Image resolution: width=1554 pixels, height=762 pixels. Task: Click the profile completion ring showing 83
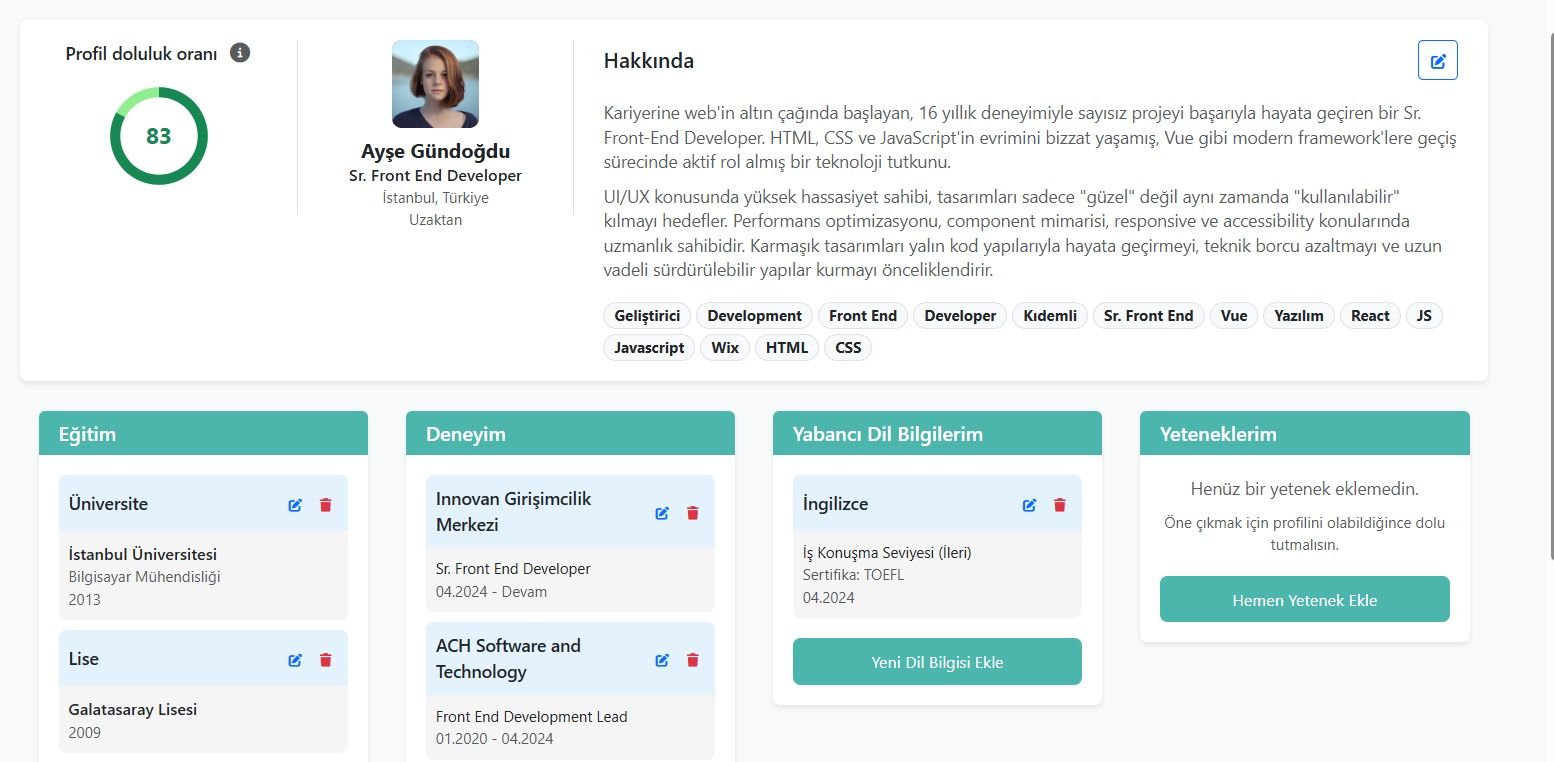(159, 136)
